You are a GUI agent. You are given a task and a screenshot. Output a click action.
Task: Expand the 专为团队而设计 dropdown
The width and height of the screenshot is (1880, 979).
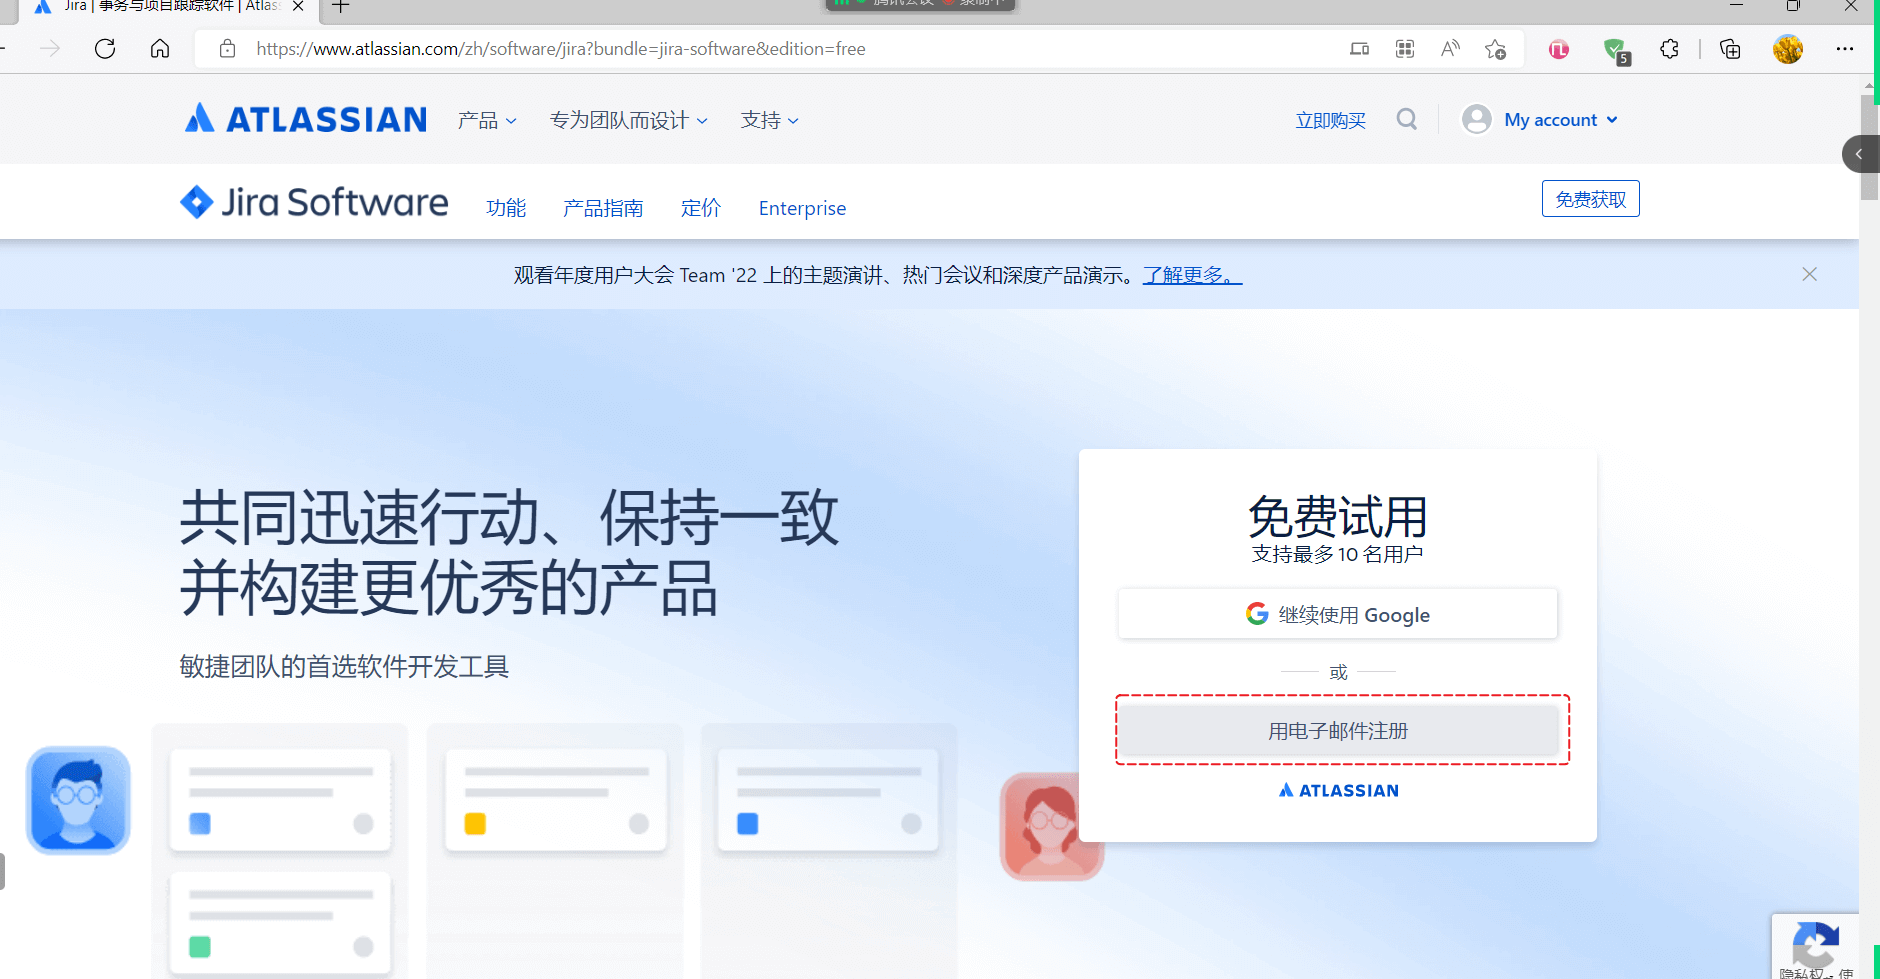coord(629,120)
